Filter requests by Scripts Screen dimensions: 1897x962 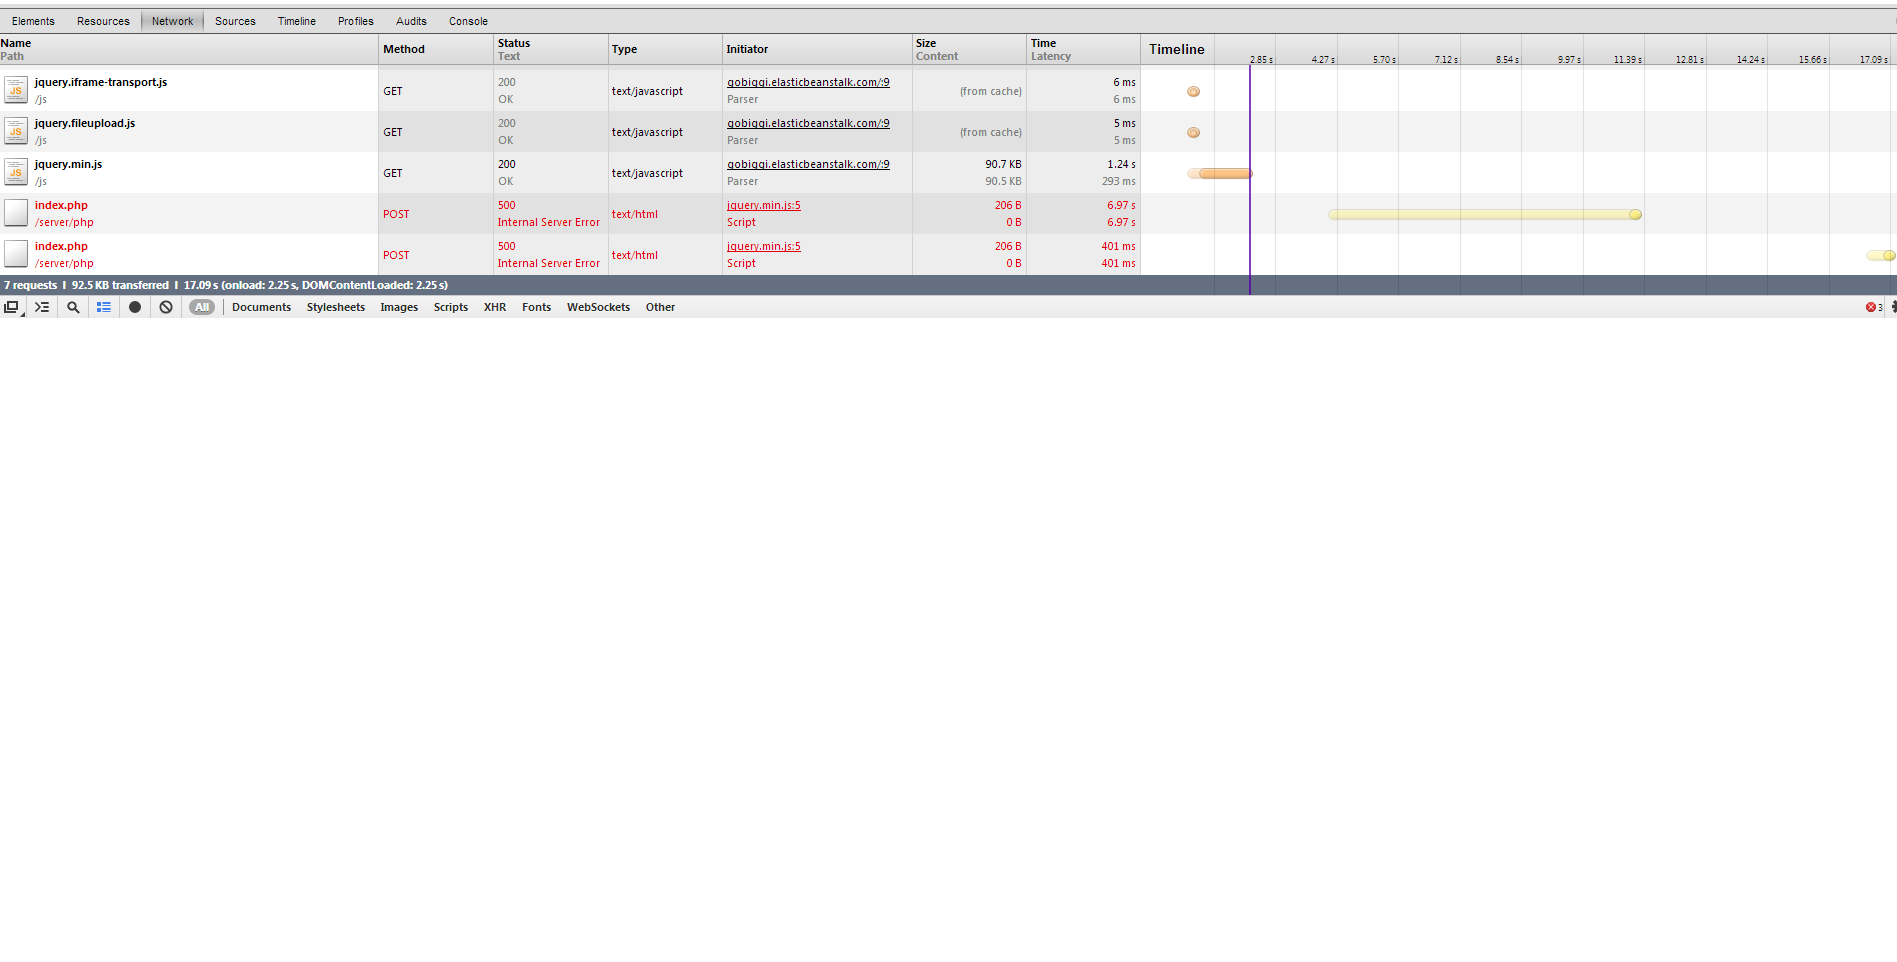[451, 308]
